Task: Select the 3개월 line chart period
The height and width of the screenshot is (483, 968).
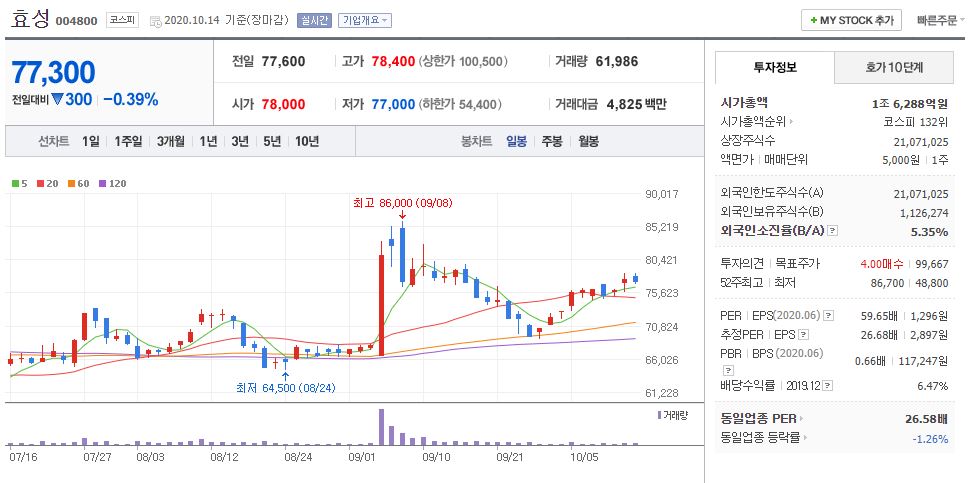Action: [x=170, y=141]
